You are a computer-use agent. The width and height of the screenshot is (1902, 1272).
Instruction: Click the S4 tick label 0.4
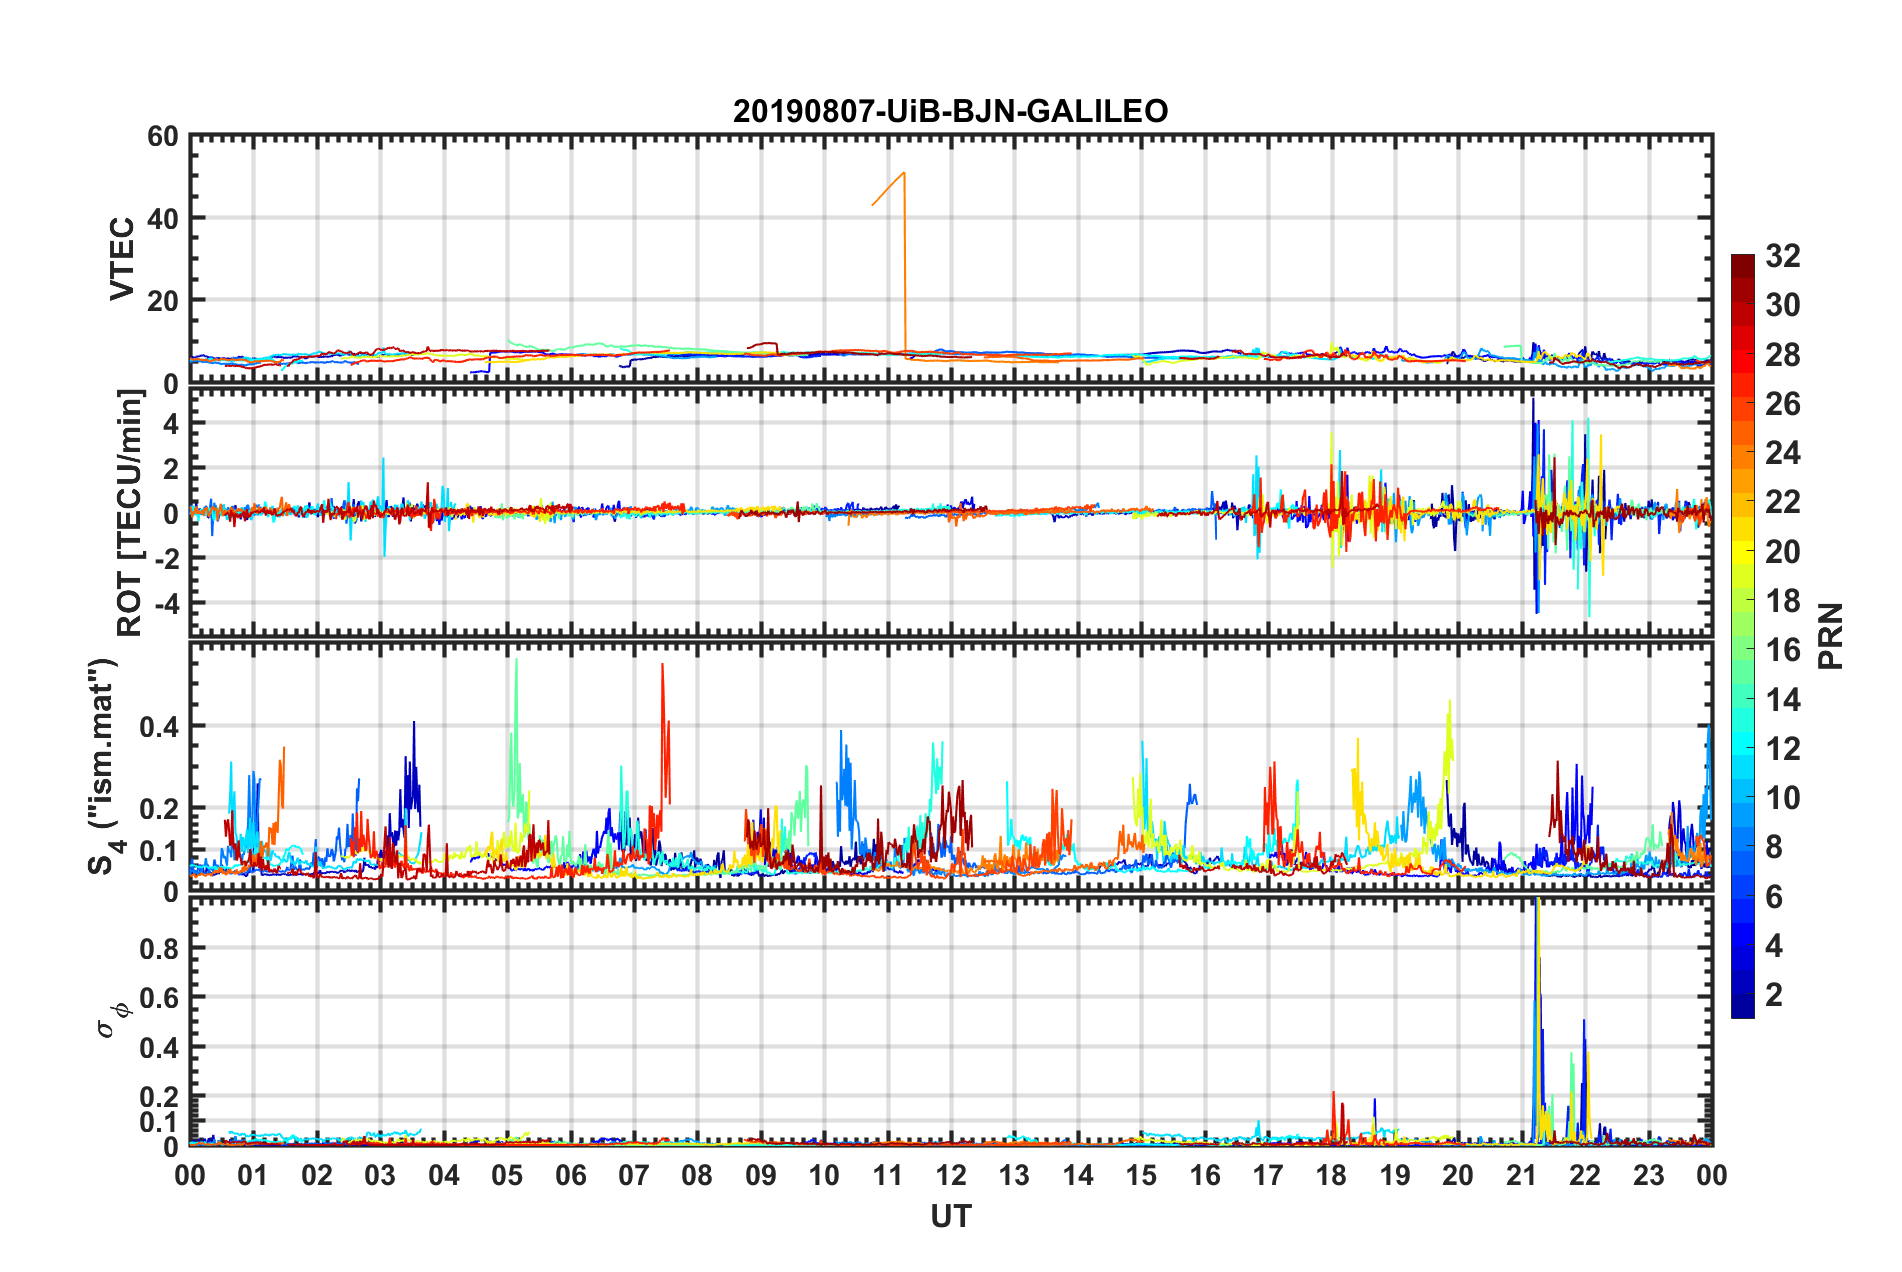[x=159, y=727]
